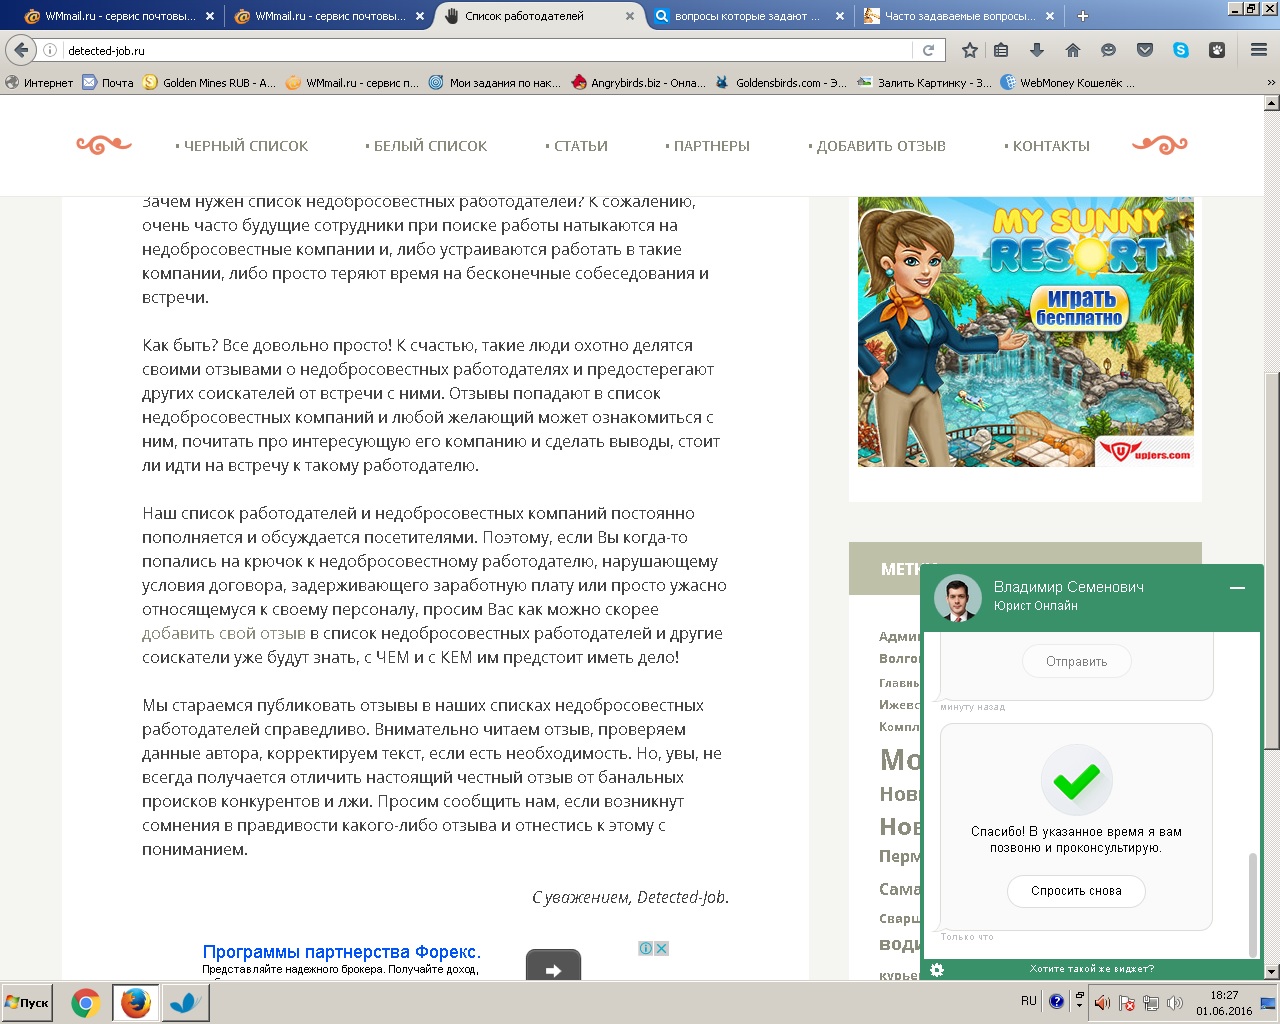Open chat widget settings gear icon

pos(937,969)
